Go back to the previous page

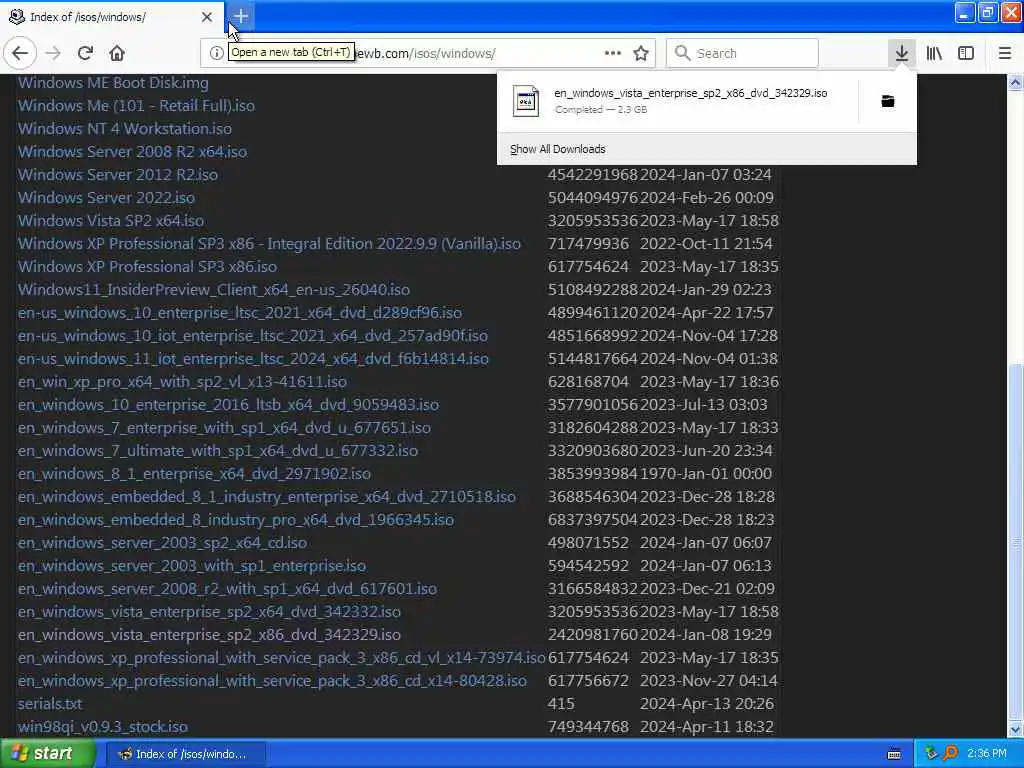pos(20,53)
